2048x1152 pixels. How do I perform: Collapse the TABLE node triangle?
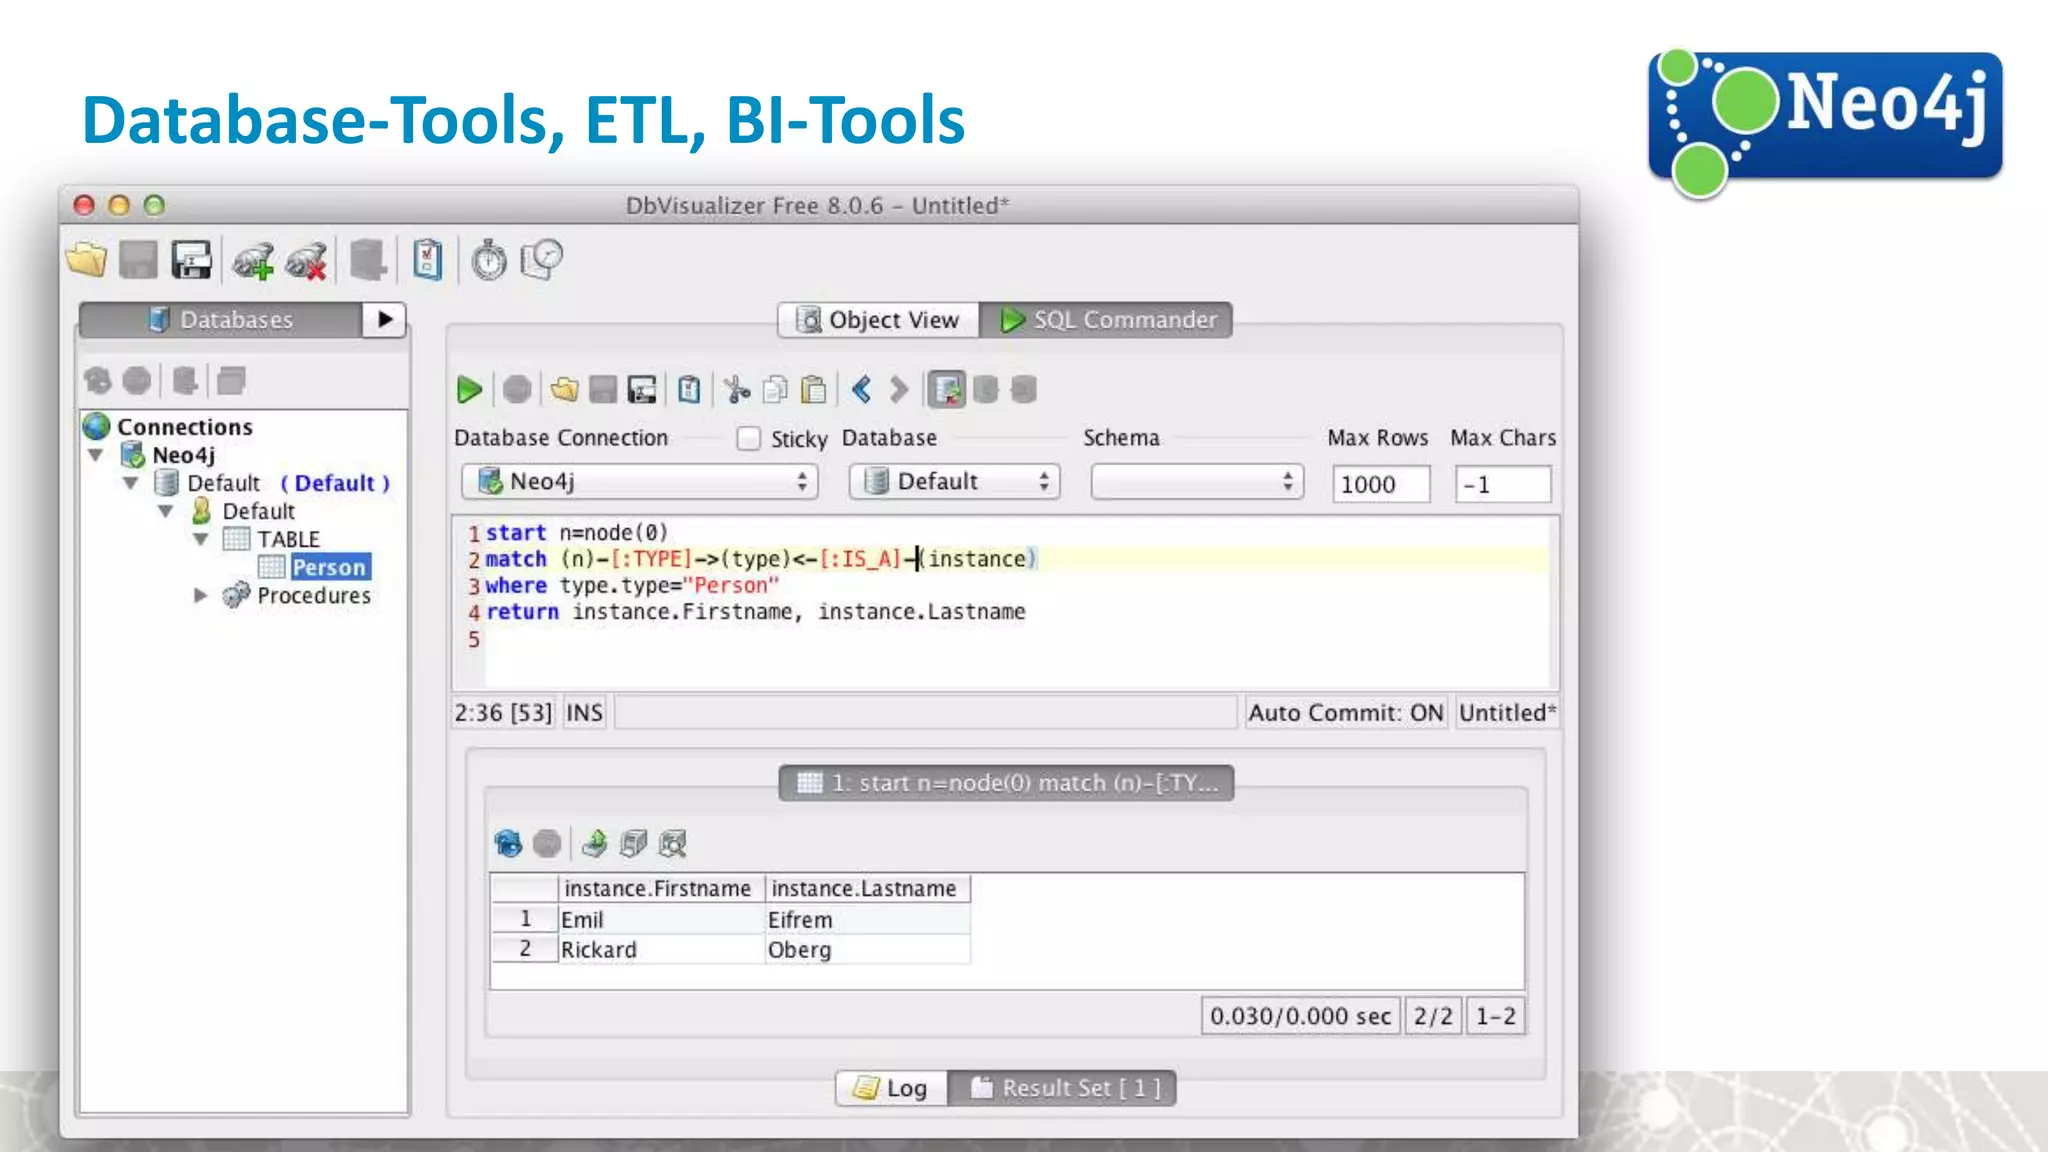pyautogui.click(x=201, y=540)
